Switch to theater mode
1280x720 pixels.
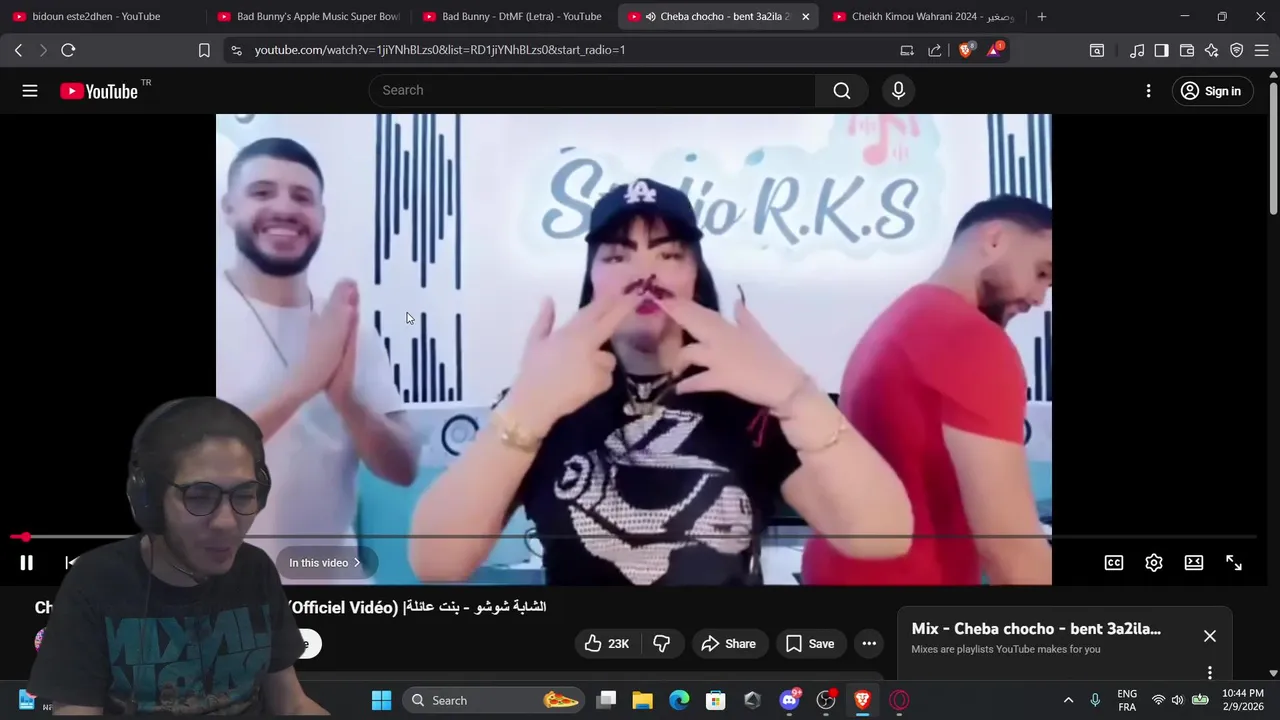[1194, 563]
